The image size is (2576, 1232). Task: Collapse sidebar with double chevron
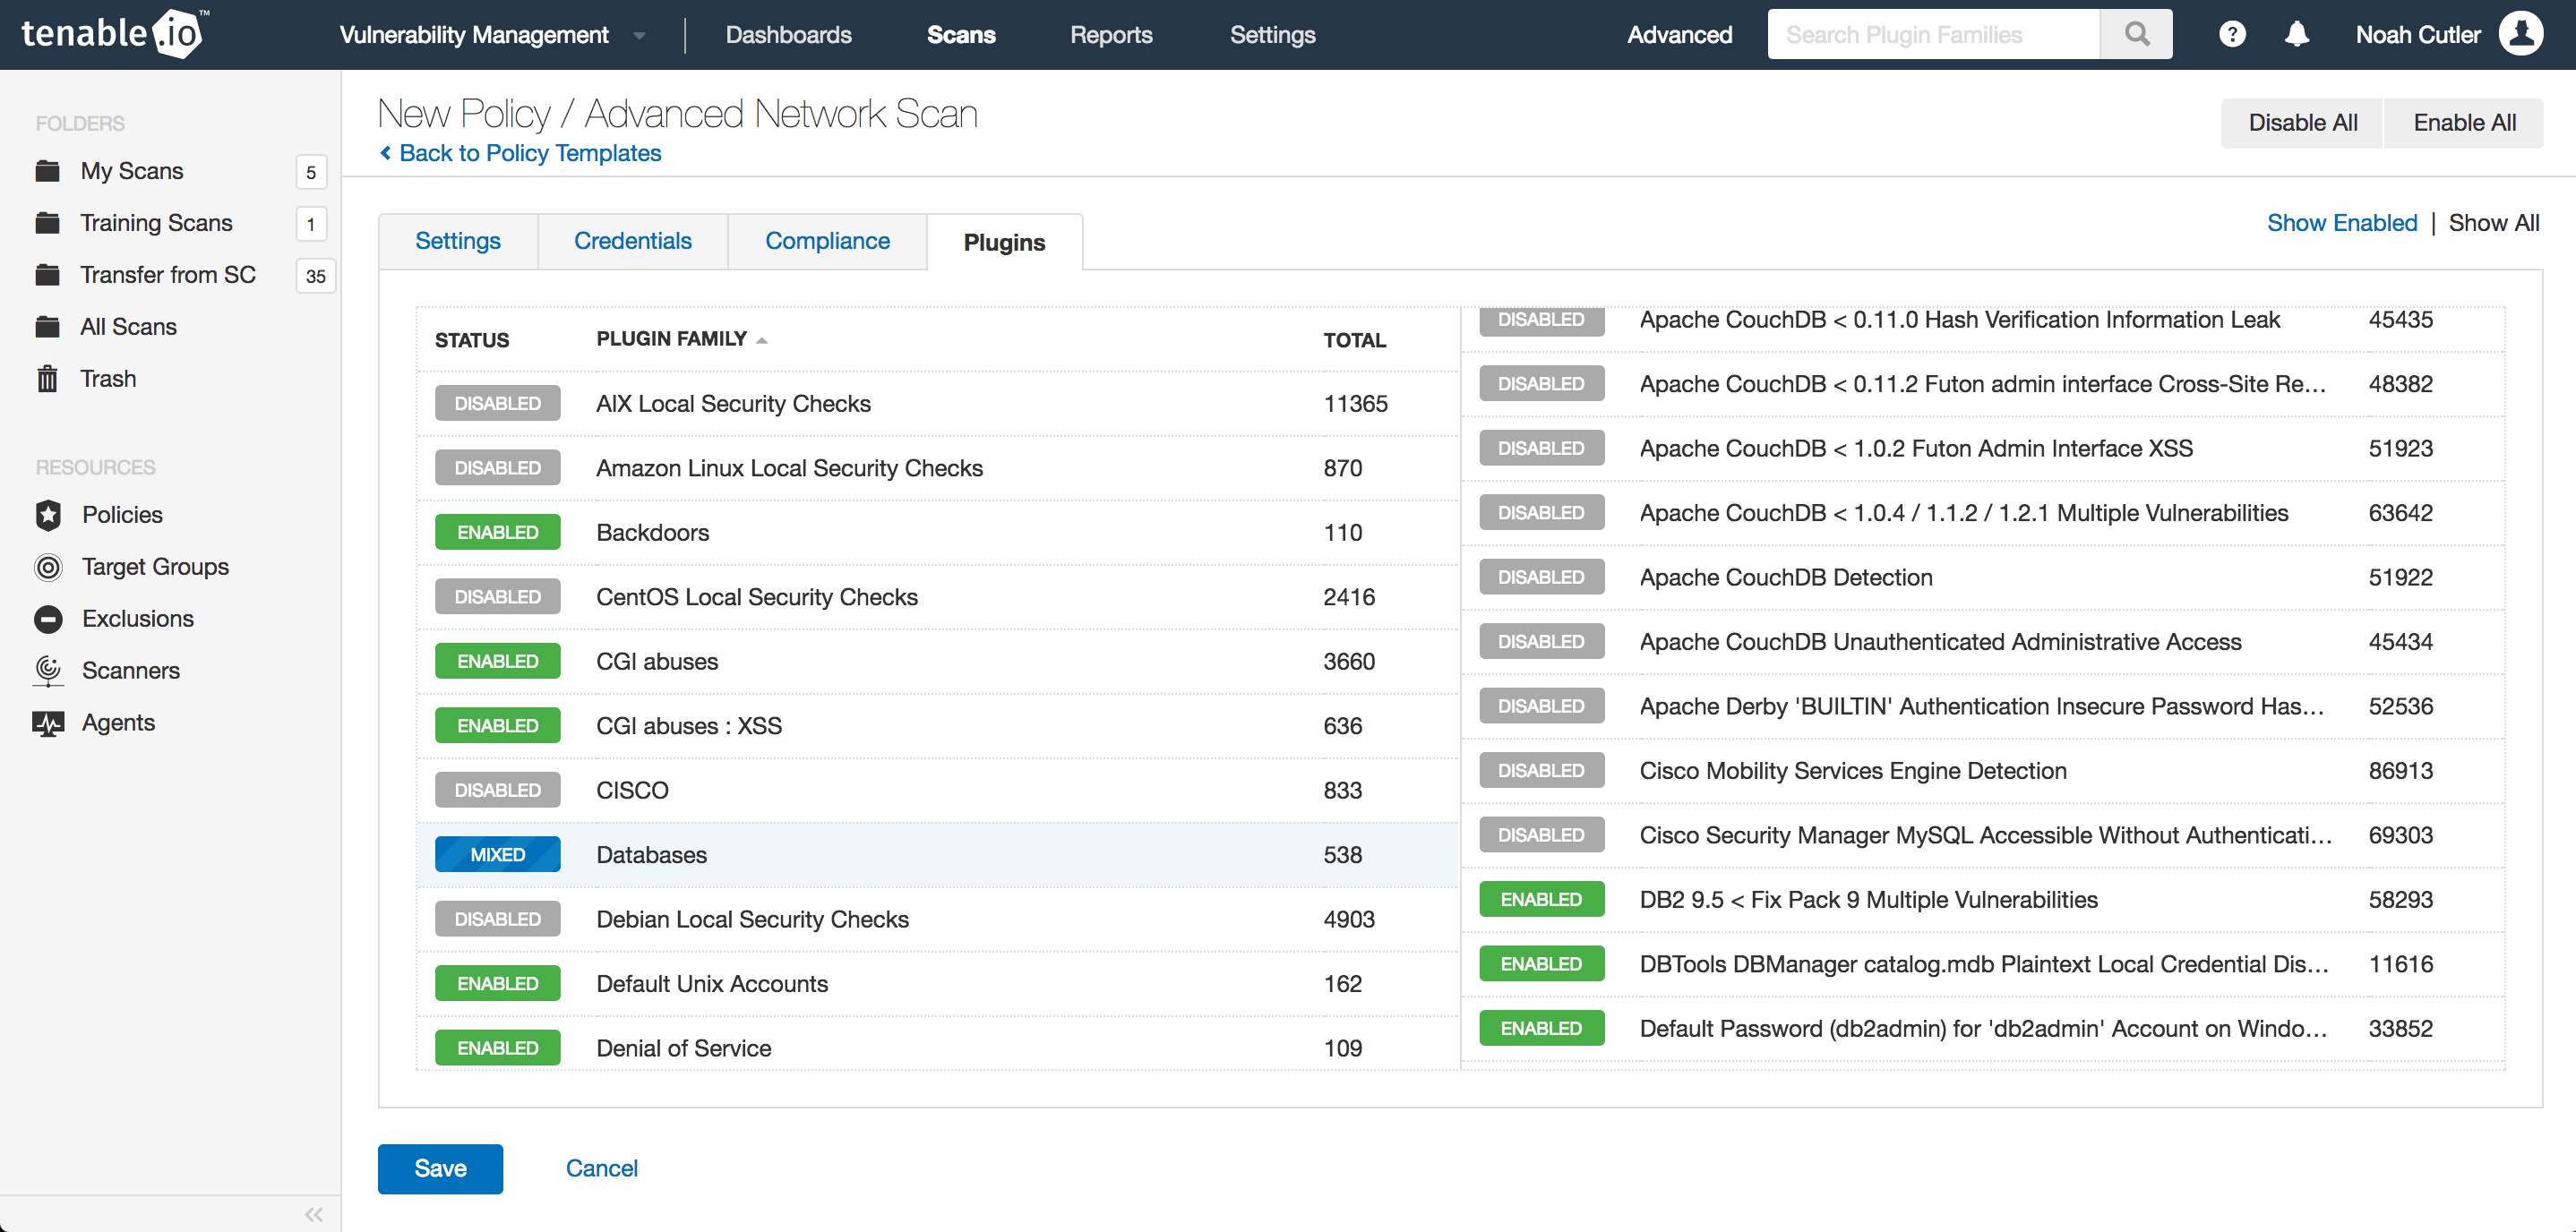314,1214
